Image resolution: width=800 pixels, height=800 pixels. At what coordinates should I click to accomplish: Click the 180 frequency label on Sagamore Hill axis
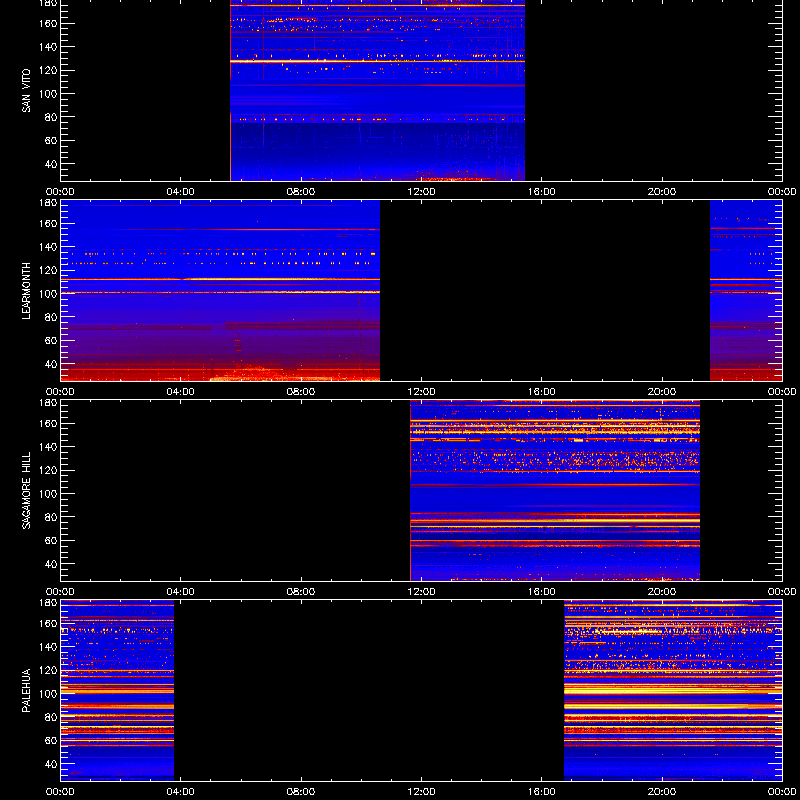[x=50, y=403]
